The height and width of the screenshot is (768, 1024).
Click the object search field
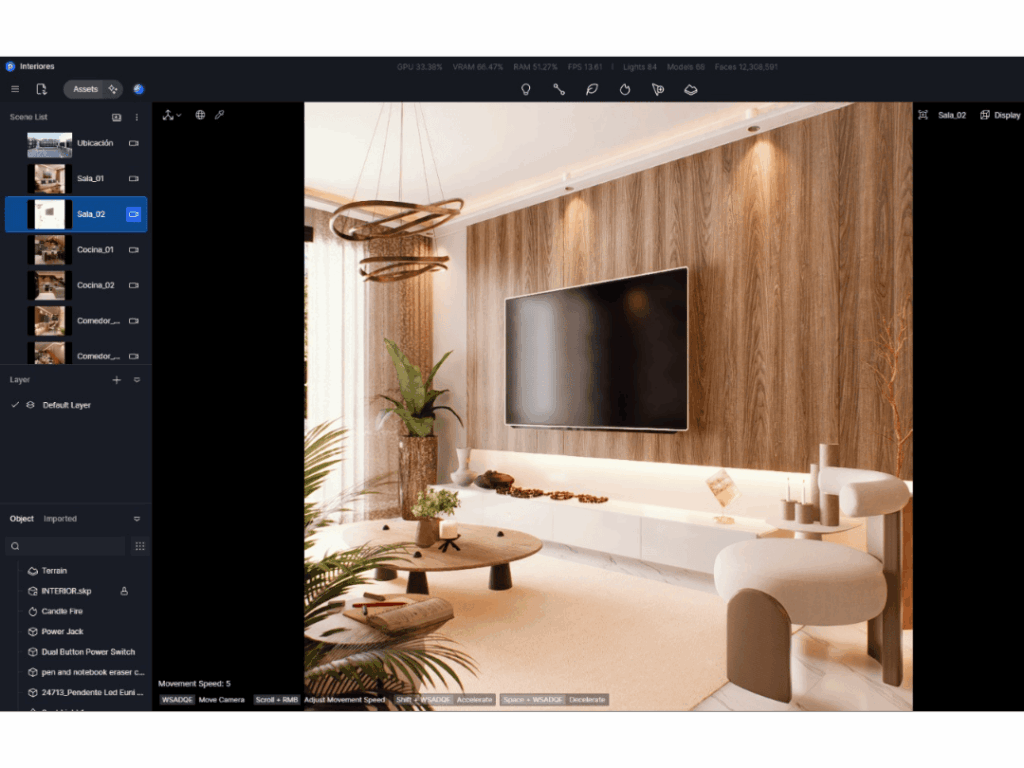click(65, 546)
